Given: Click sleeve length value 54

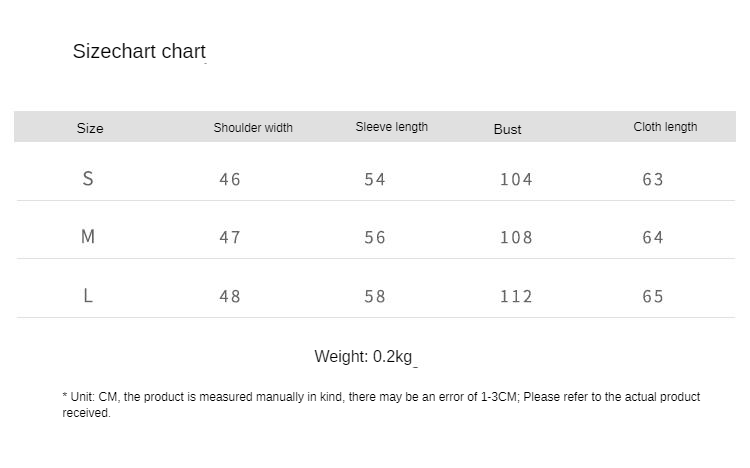Looking at the screenshot, I should [375, 180].
